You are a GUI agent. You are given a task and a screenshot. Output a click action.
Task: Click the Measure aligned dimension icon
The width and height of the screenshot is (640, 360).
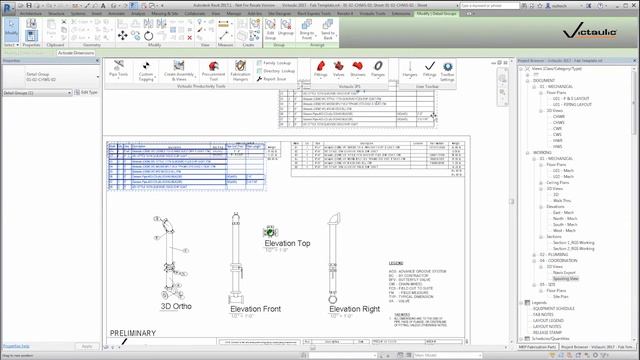[223, 24]
